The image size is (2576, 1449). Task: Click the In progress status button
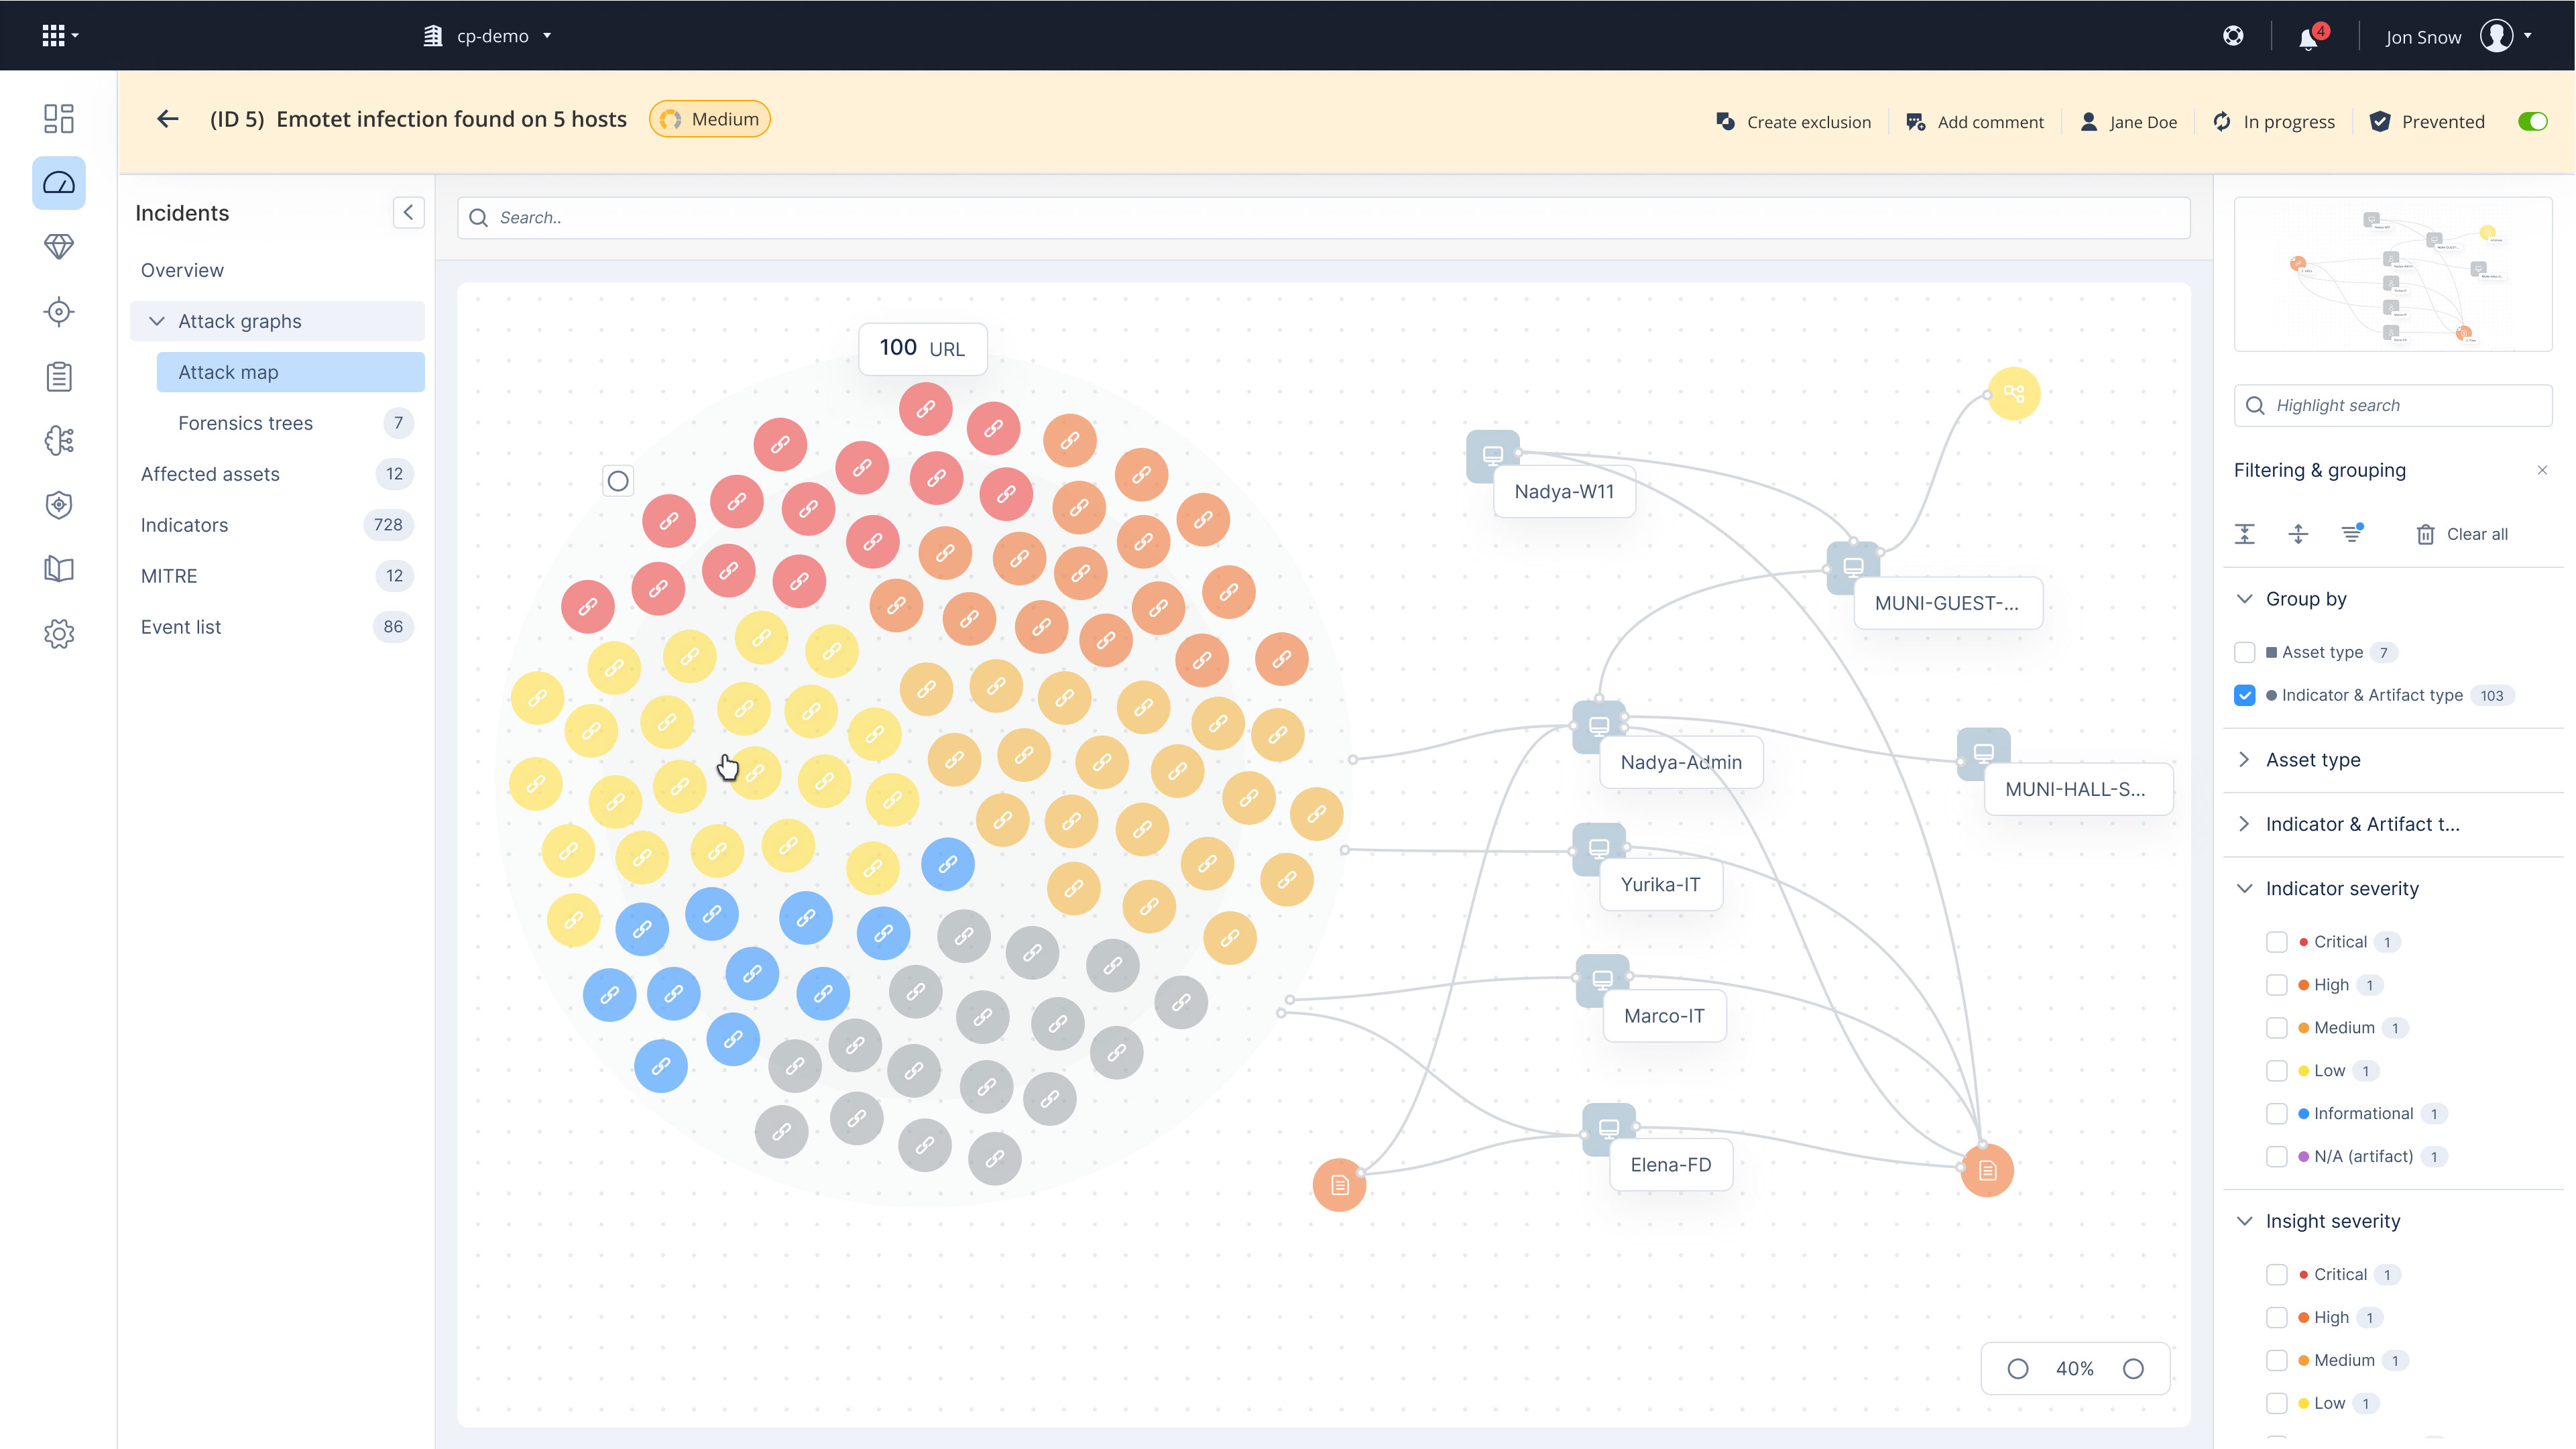pyautogui.click(x=2273, y=122)
